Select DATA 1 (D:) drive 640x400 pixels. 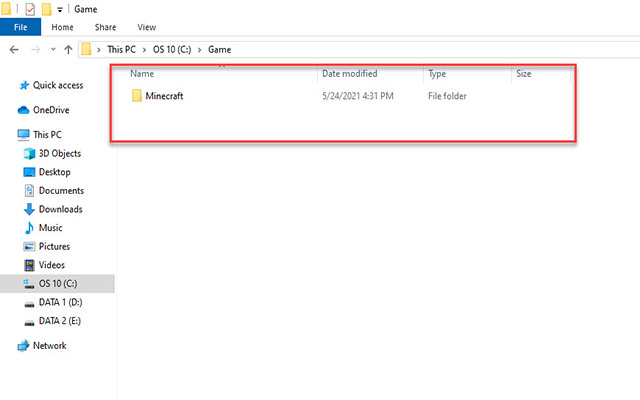click(x=60, y=303)
